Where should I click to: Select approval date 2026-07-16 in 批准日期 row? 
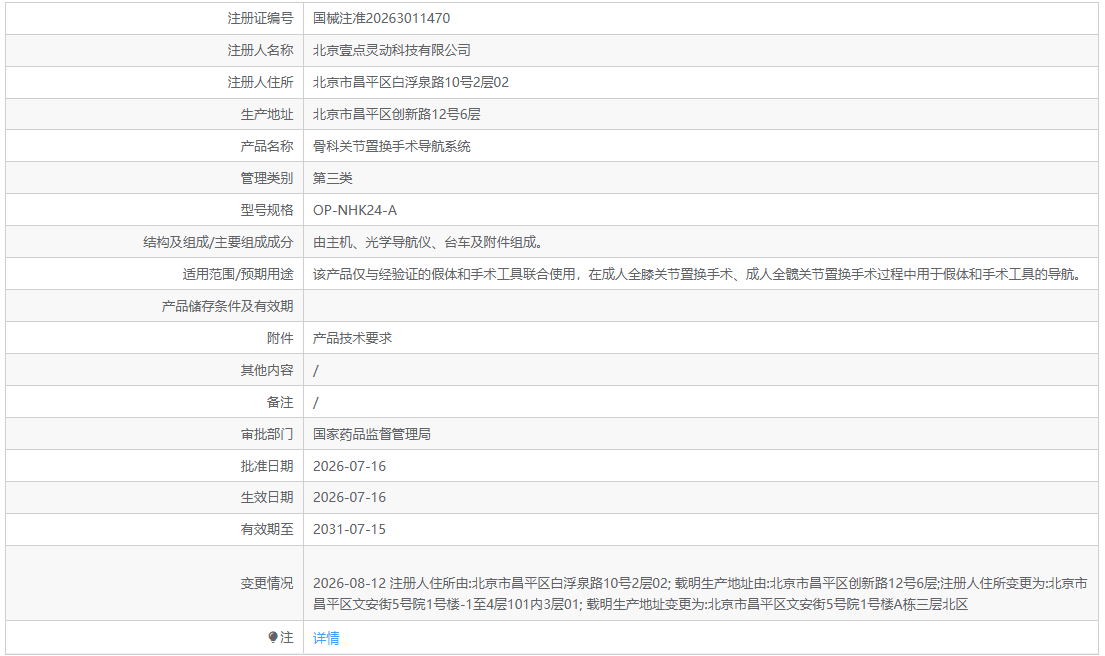350,466
